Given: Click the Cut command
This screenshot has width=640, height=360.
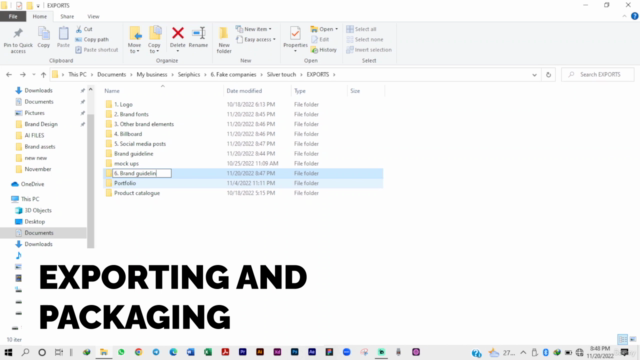Looking at the screenshot, I should tap(84, 29).
